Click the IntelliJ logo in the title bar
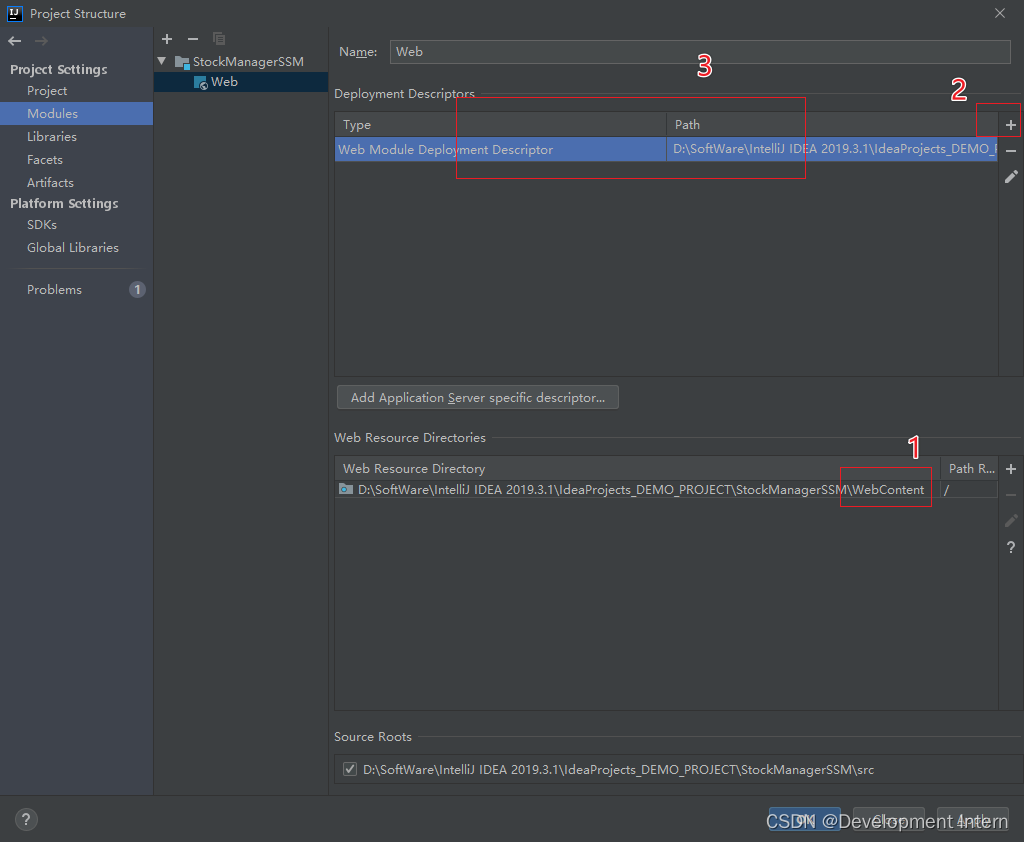Image resolution: width=1024 pixels, height=842 pixels. (x=15, y=13)
